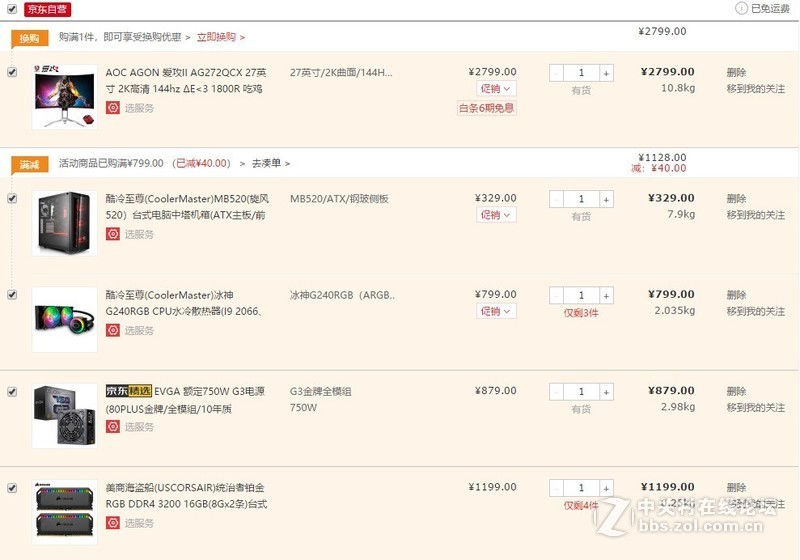Screen dimensions: 800x560
Task: Open 酷冷至尊 MB520 product title
Action: [x=187, y=207]
